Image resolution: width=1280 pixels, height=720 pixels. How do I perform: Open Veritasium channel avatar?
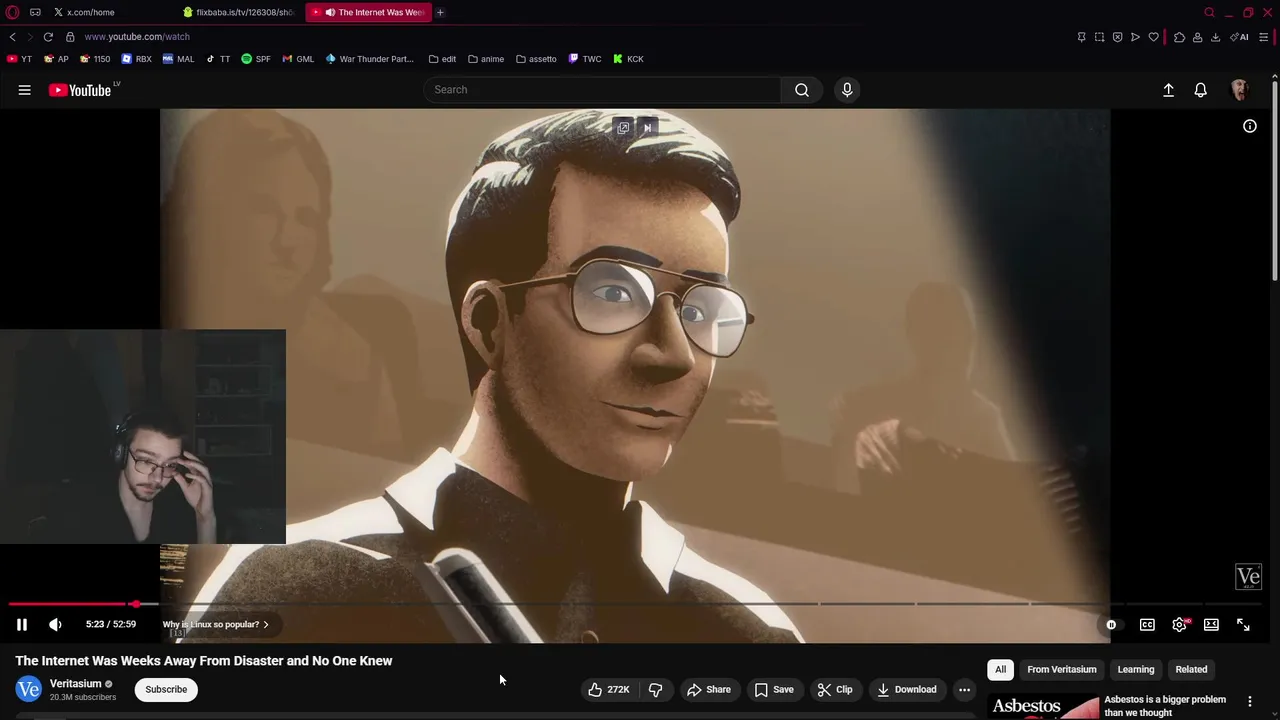point(28,689)
